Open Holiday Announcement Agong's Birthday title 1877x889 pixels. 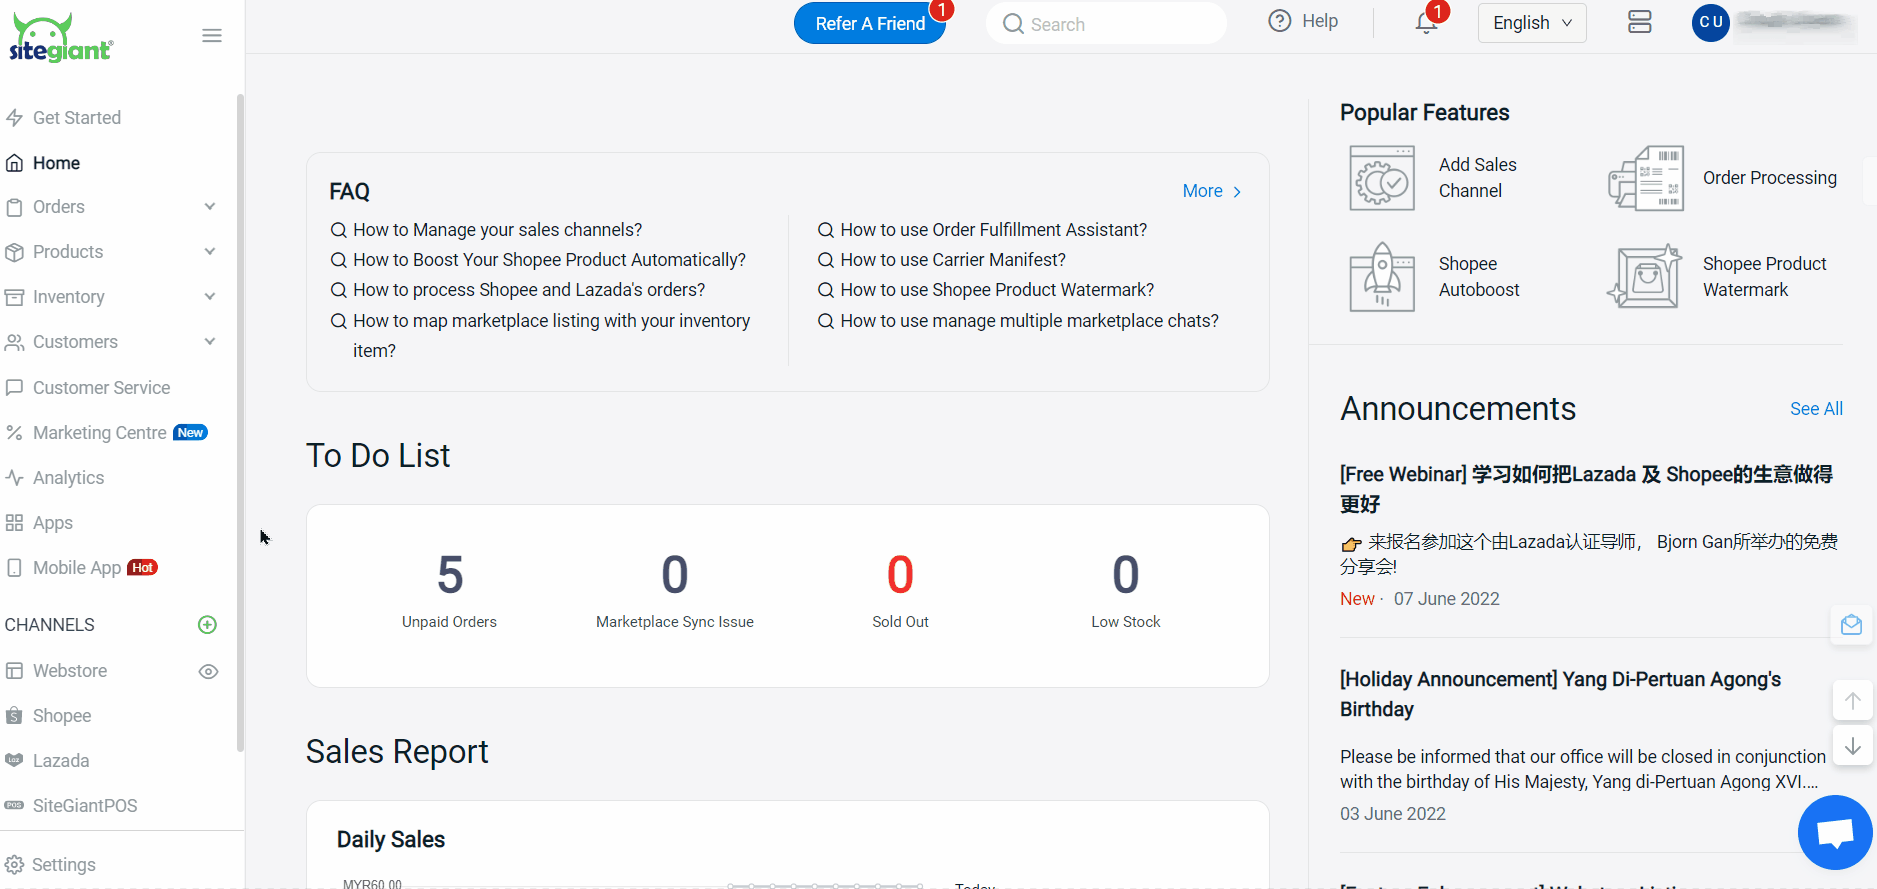pos(1560,694)
